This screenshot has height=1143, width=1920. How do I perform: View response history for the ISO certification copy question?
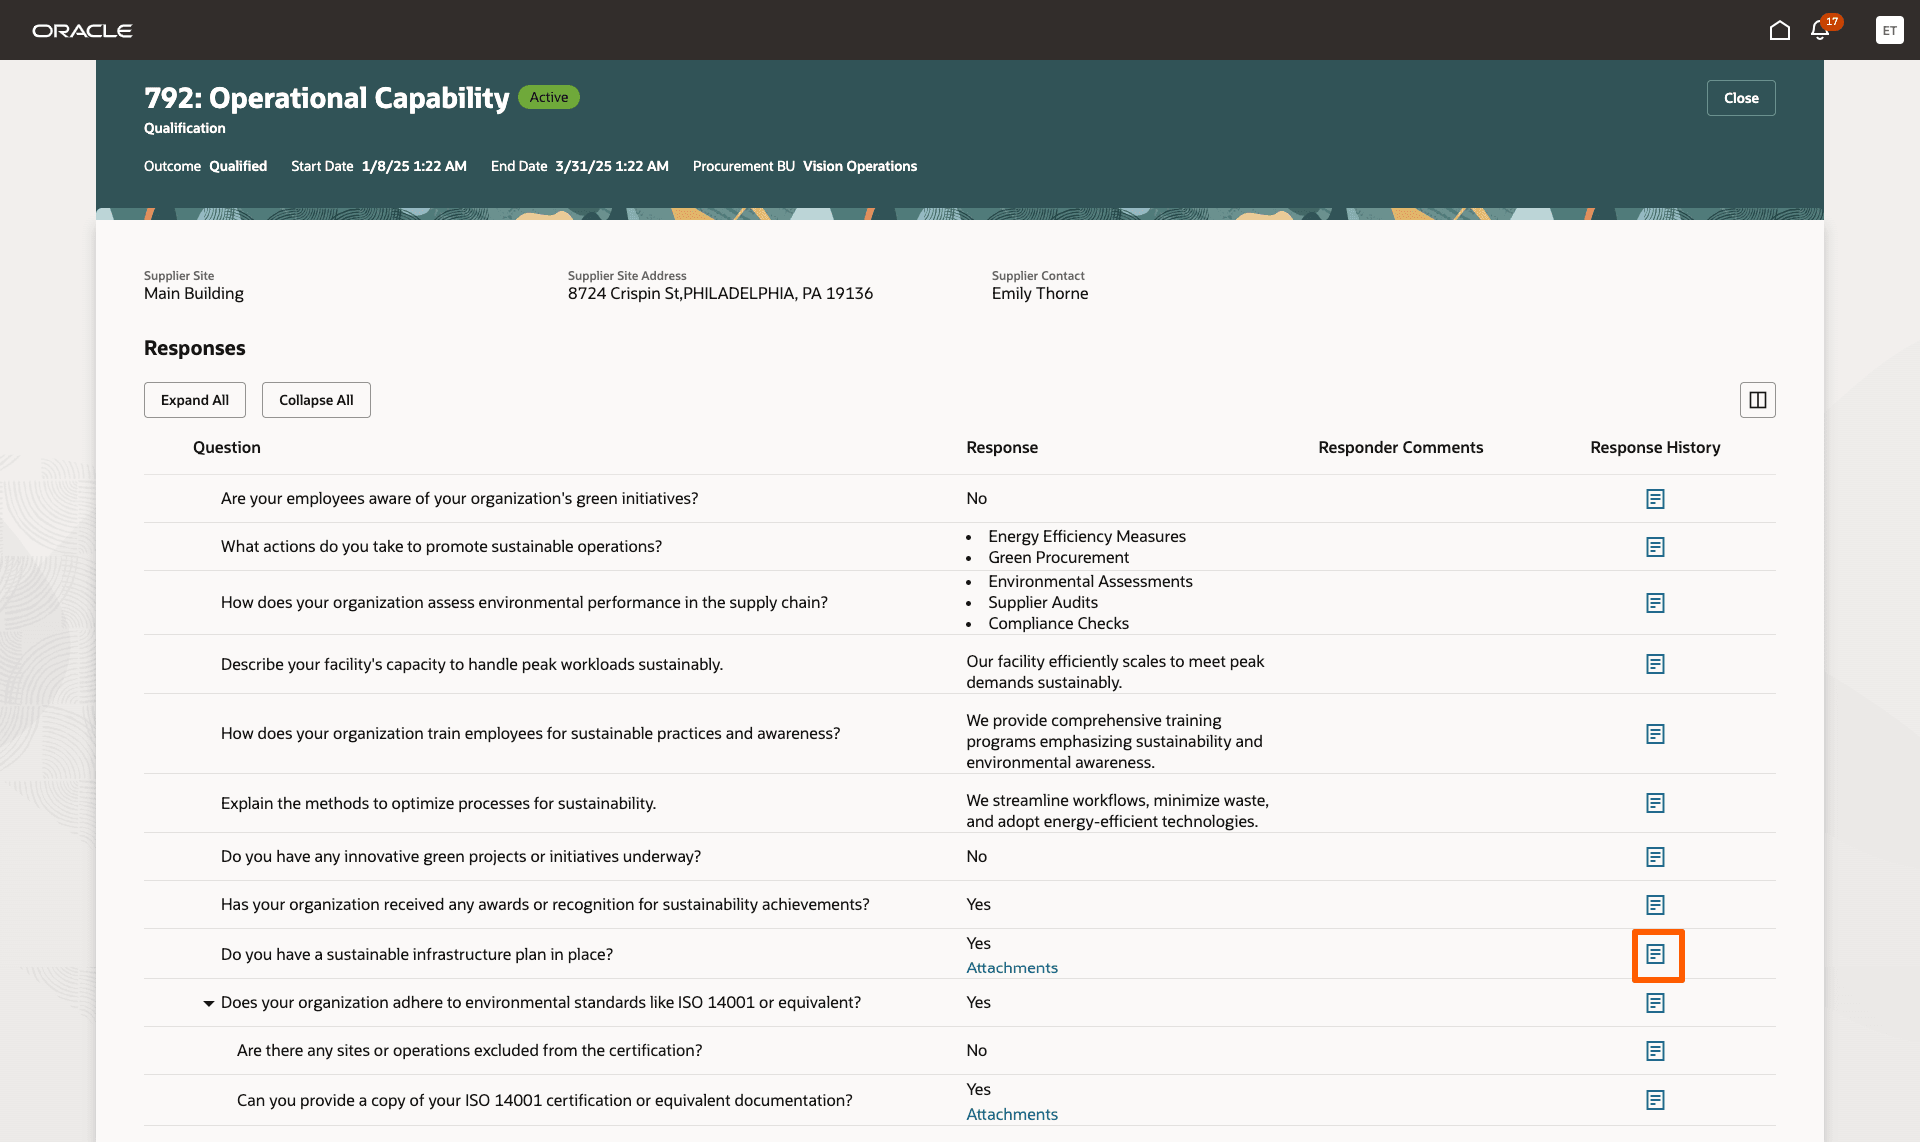tap(1655, 1100)
